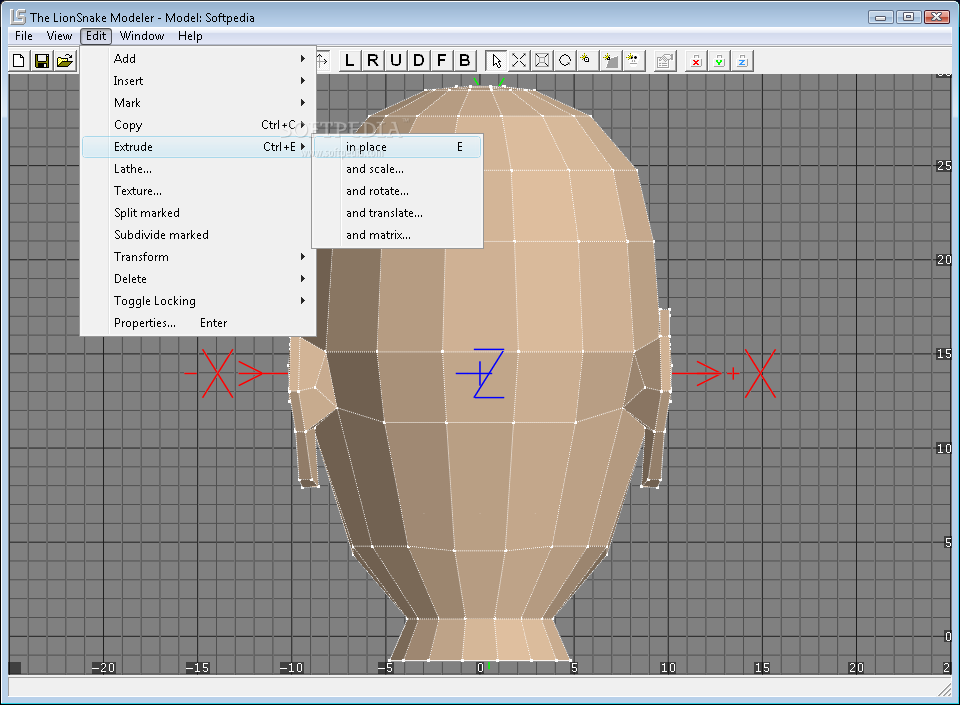Open a model file via folder icon
This screenshot has width=960, height=705.
pyautogui.click(x=65, y=61)
